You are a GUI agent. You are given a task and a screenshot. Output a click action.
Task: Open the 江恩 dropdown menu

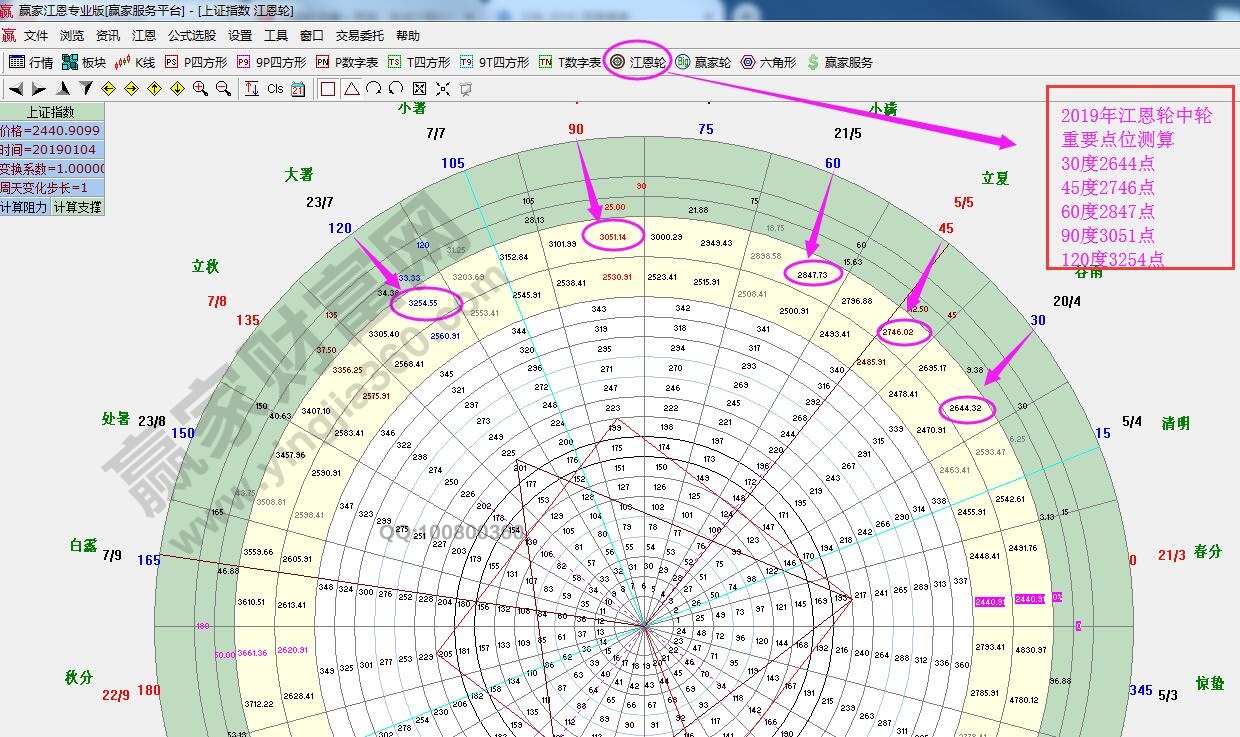[144, 35]
